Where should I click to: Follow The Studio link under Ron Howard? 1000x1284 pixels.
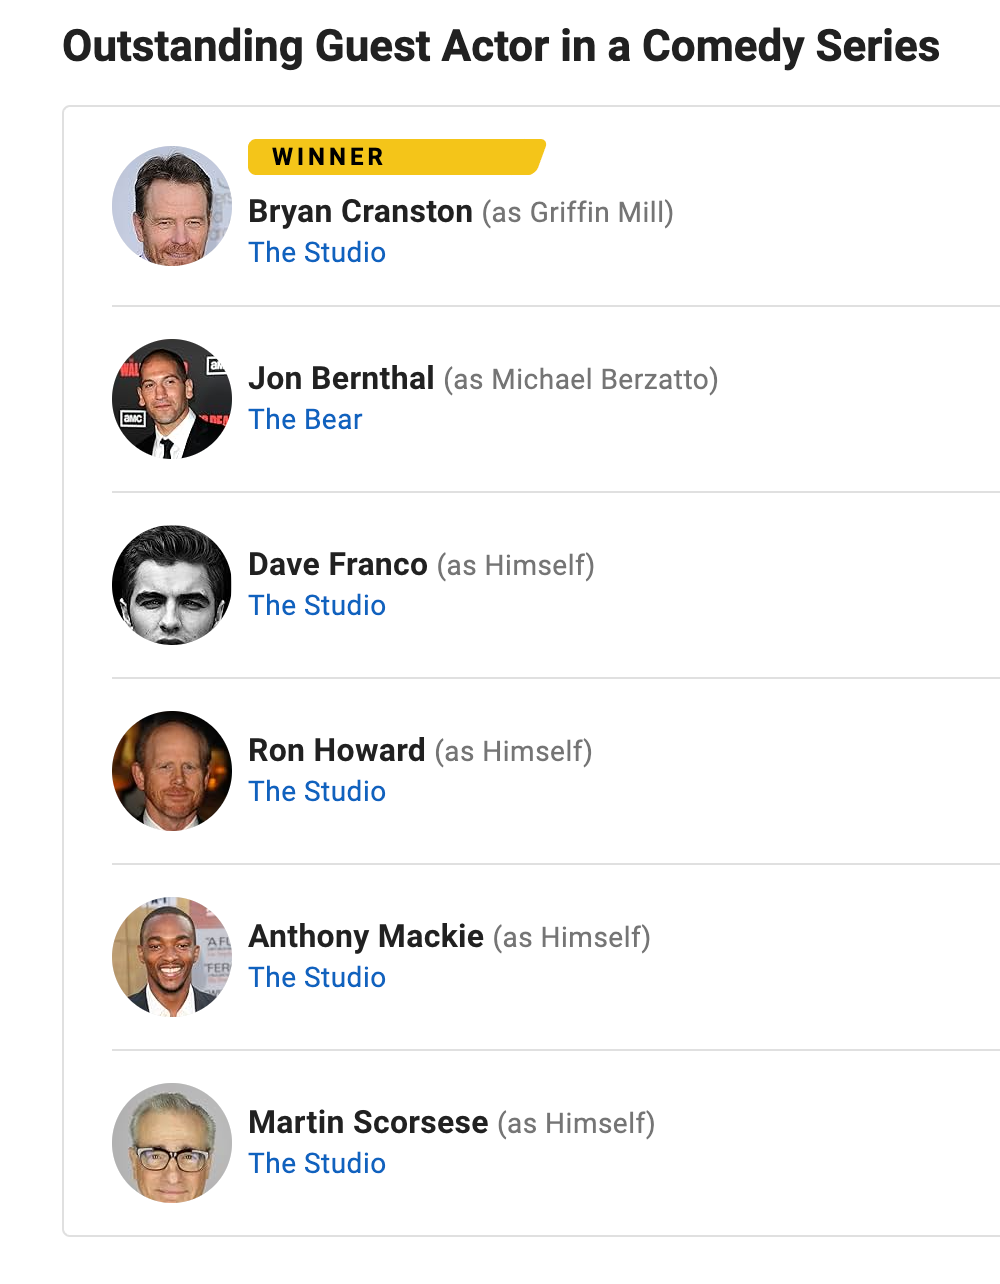click(x=317, y=792)
